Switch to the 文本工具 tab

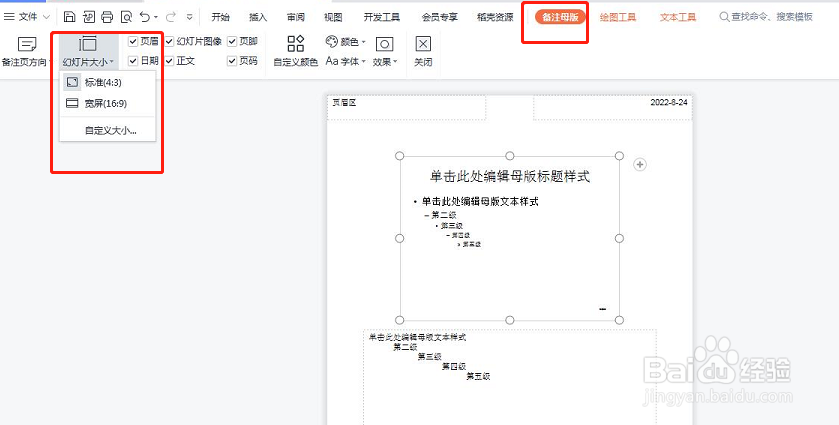coord(677,17)
